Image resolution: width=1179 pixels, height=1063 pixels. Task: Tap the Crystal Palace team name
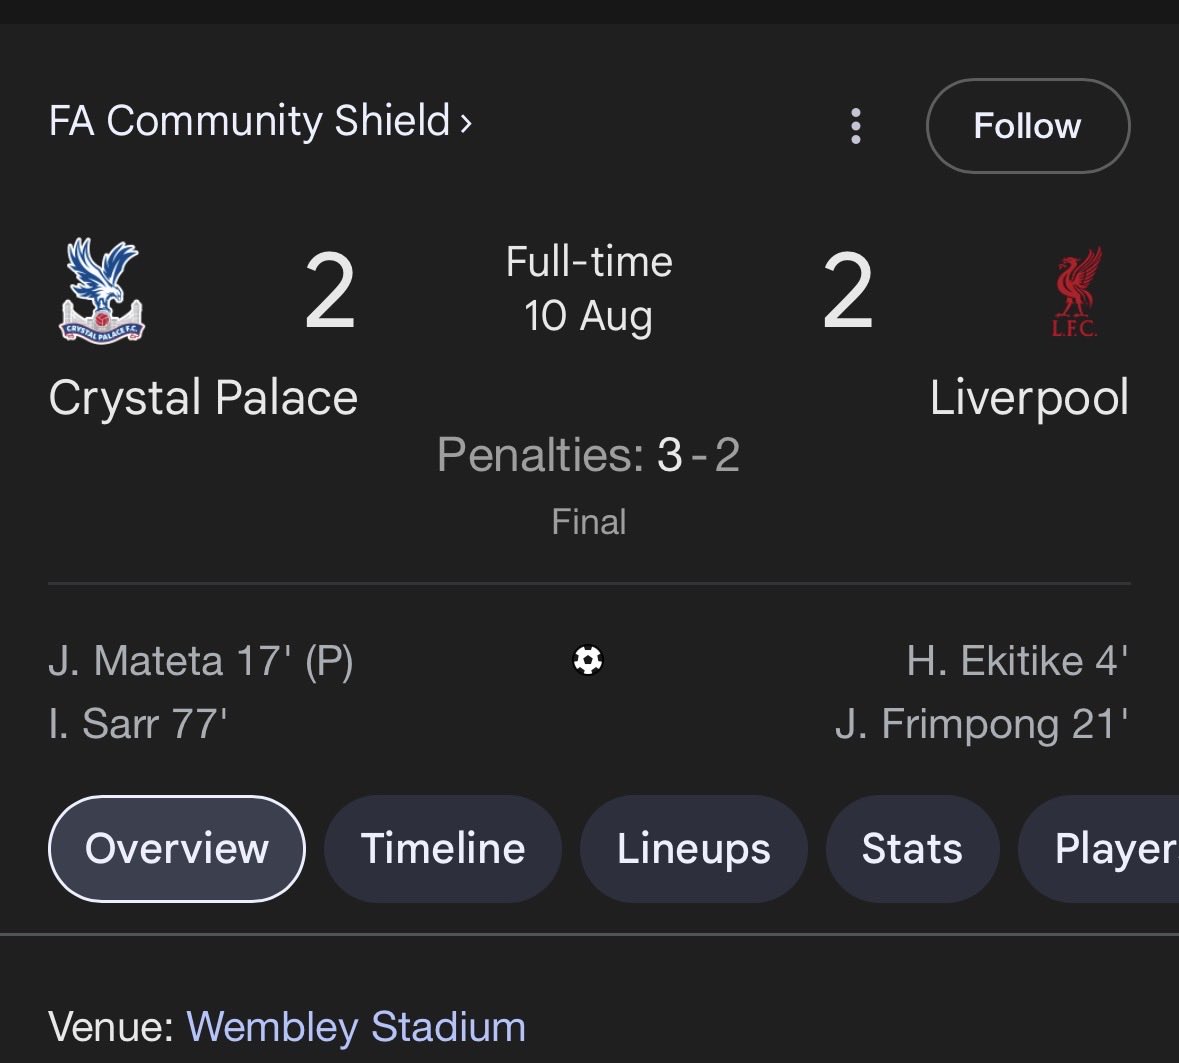tap(203, 398)
